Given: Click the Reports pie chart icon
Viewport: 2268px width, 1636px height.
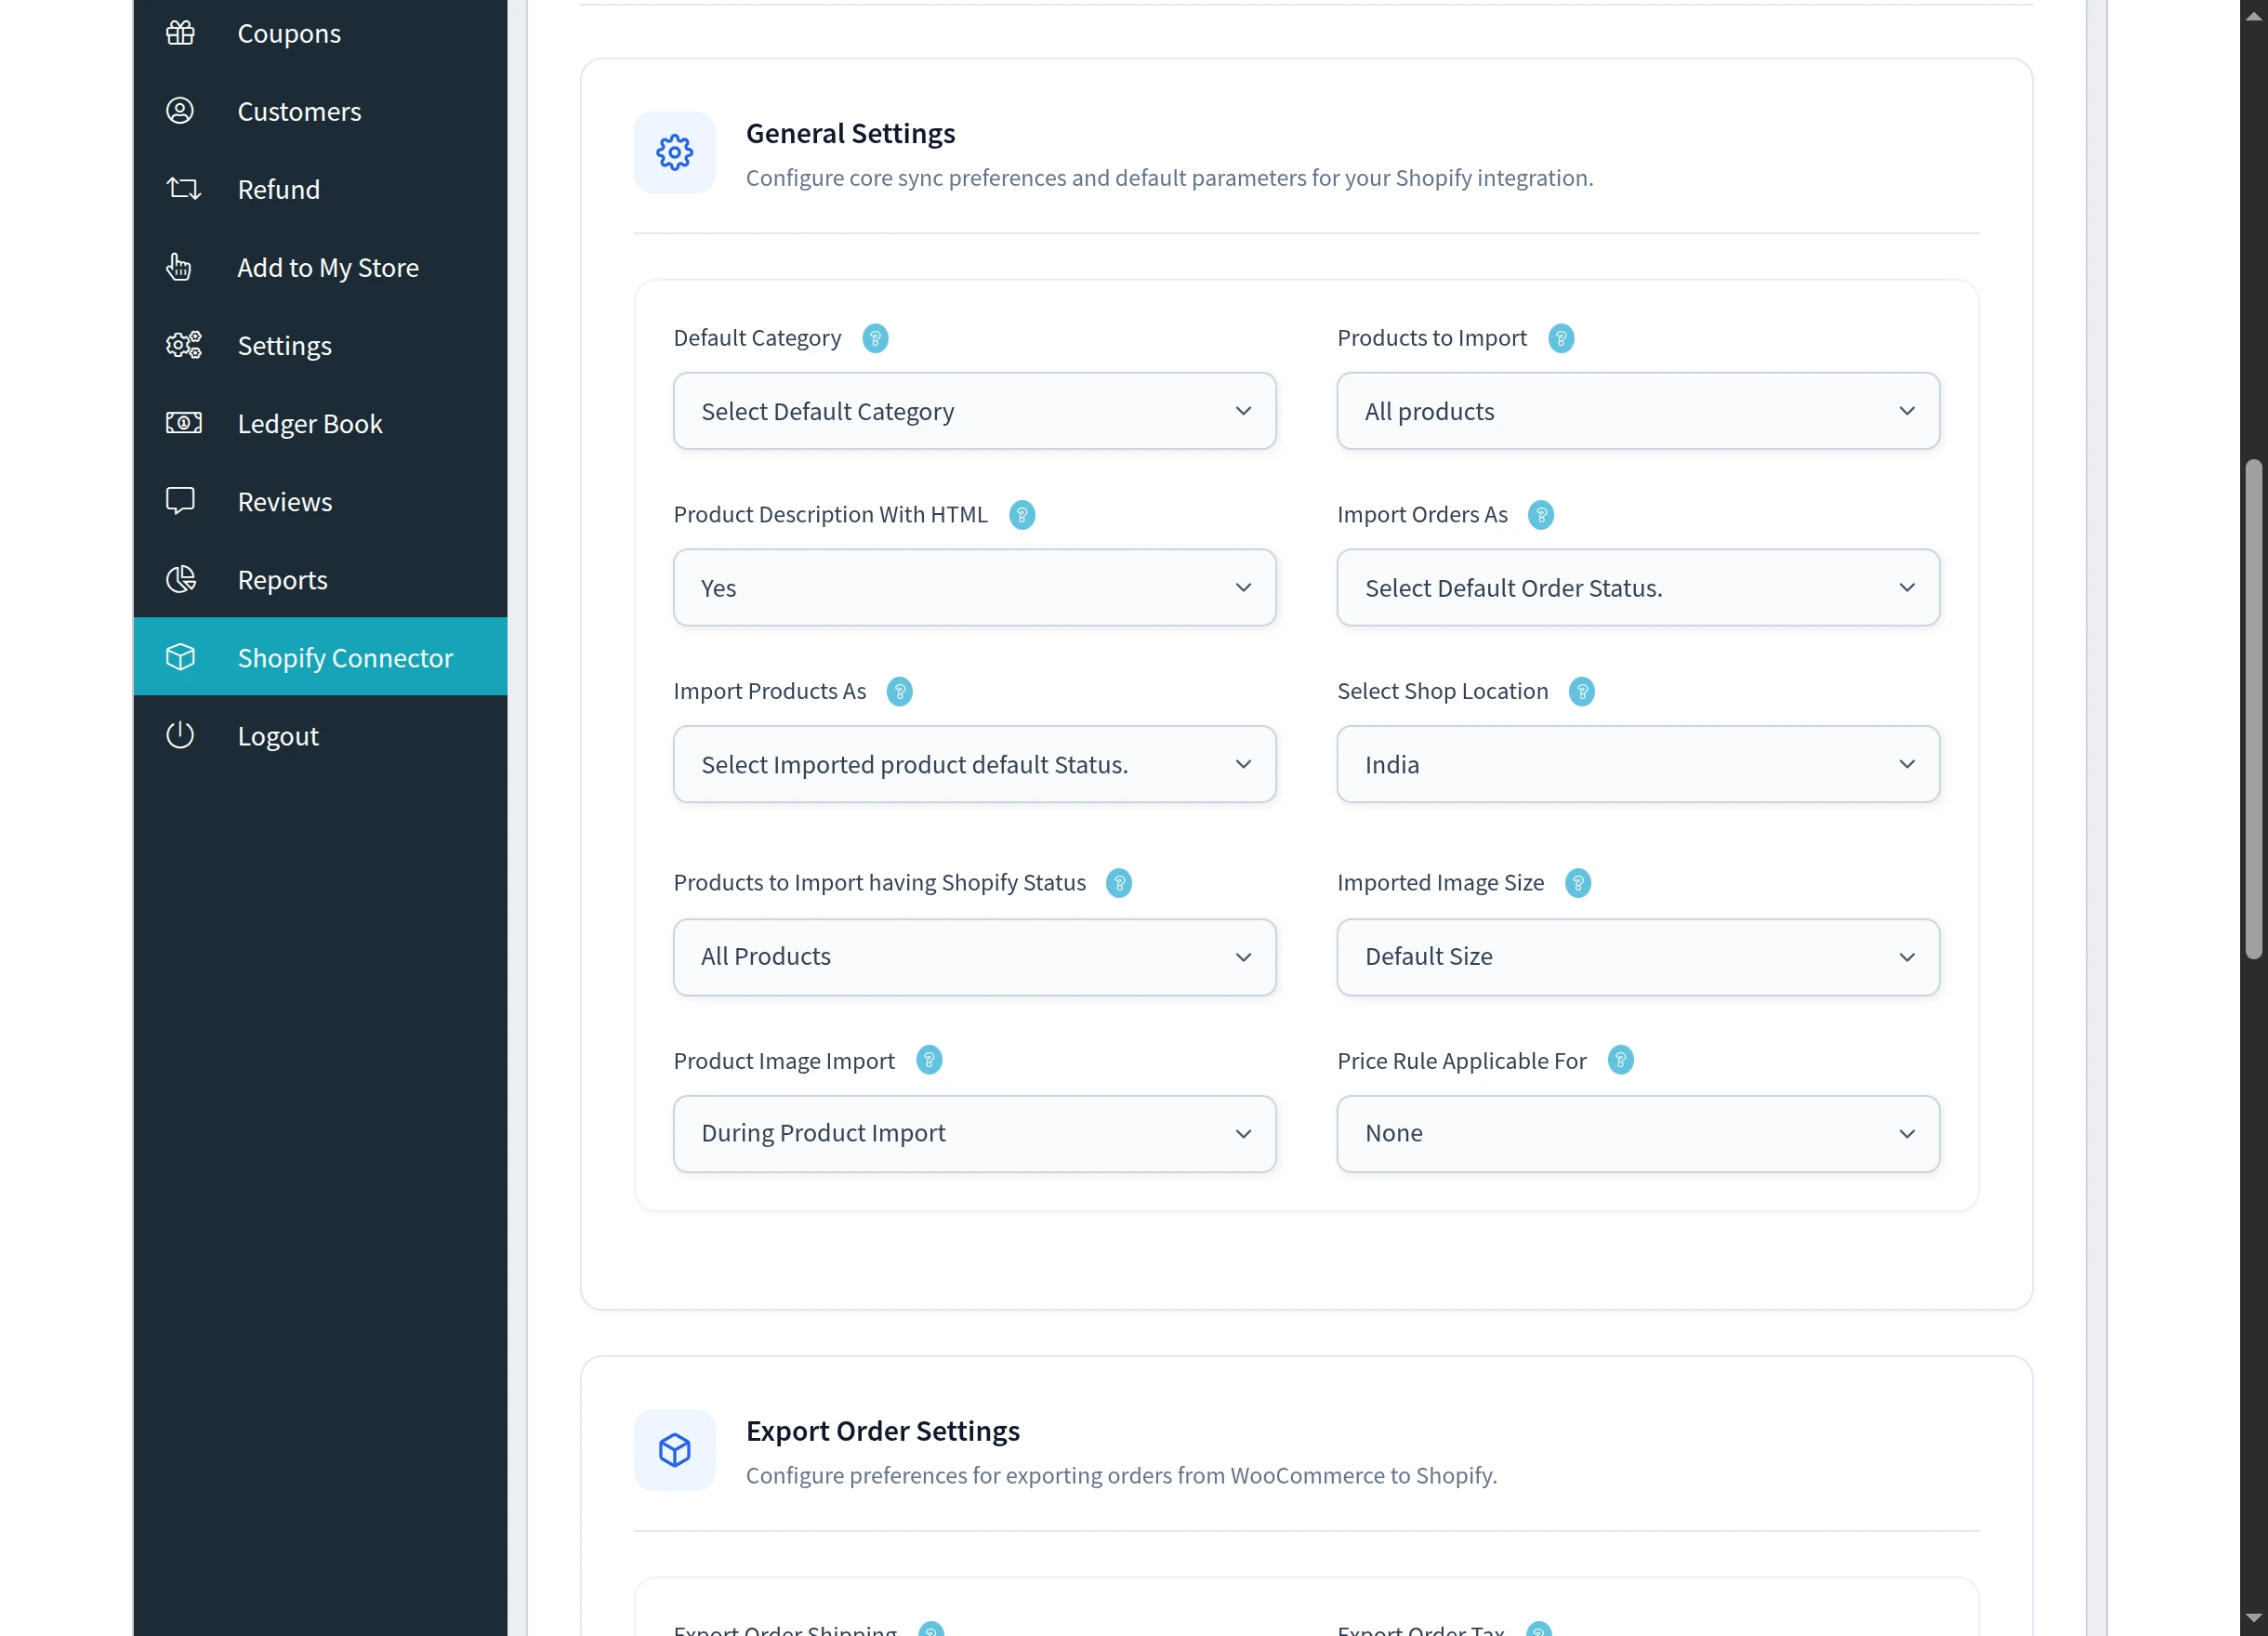Looking at the screenshot, I should pos(181,579).
